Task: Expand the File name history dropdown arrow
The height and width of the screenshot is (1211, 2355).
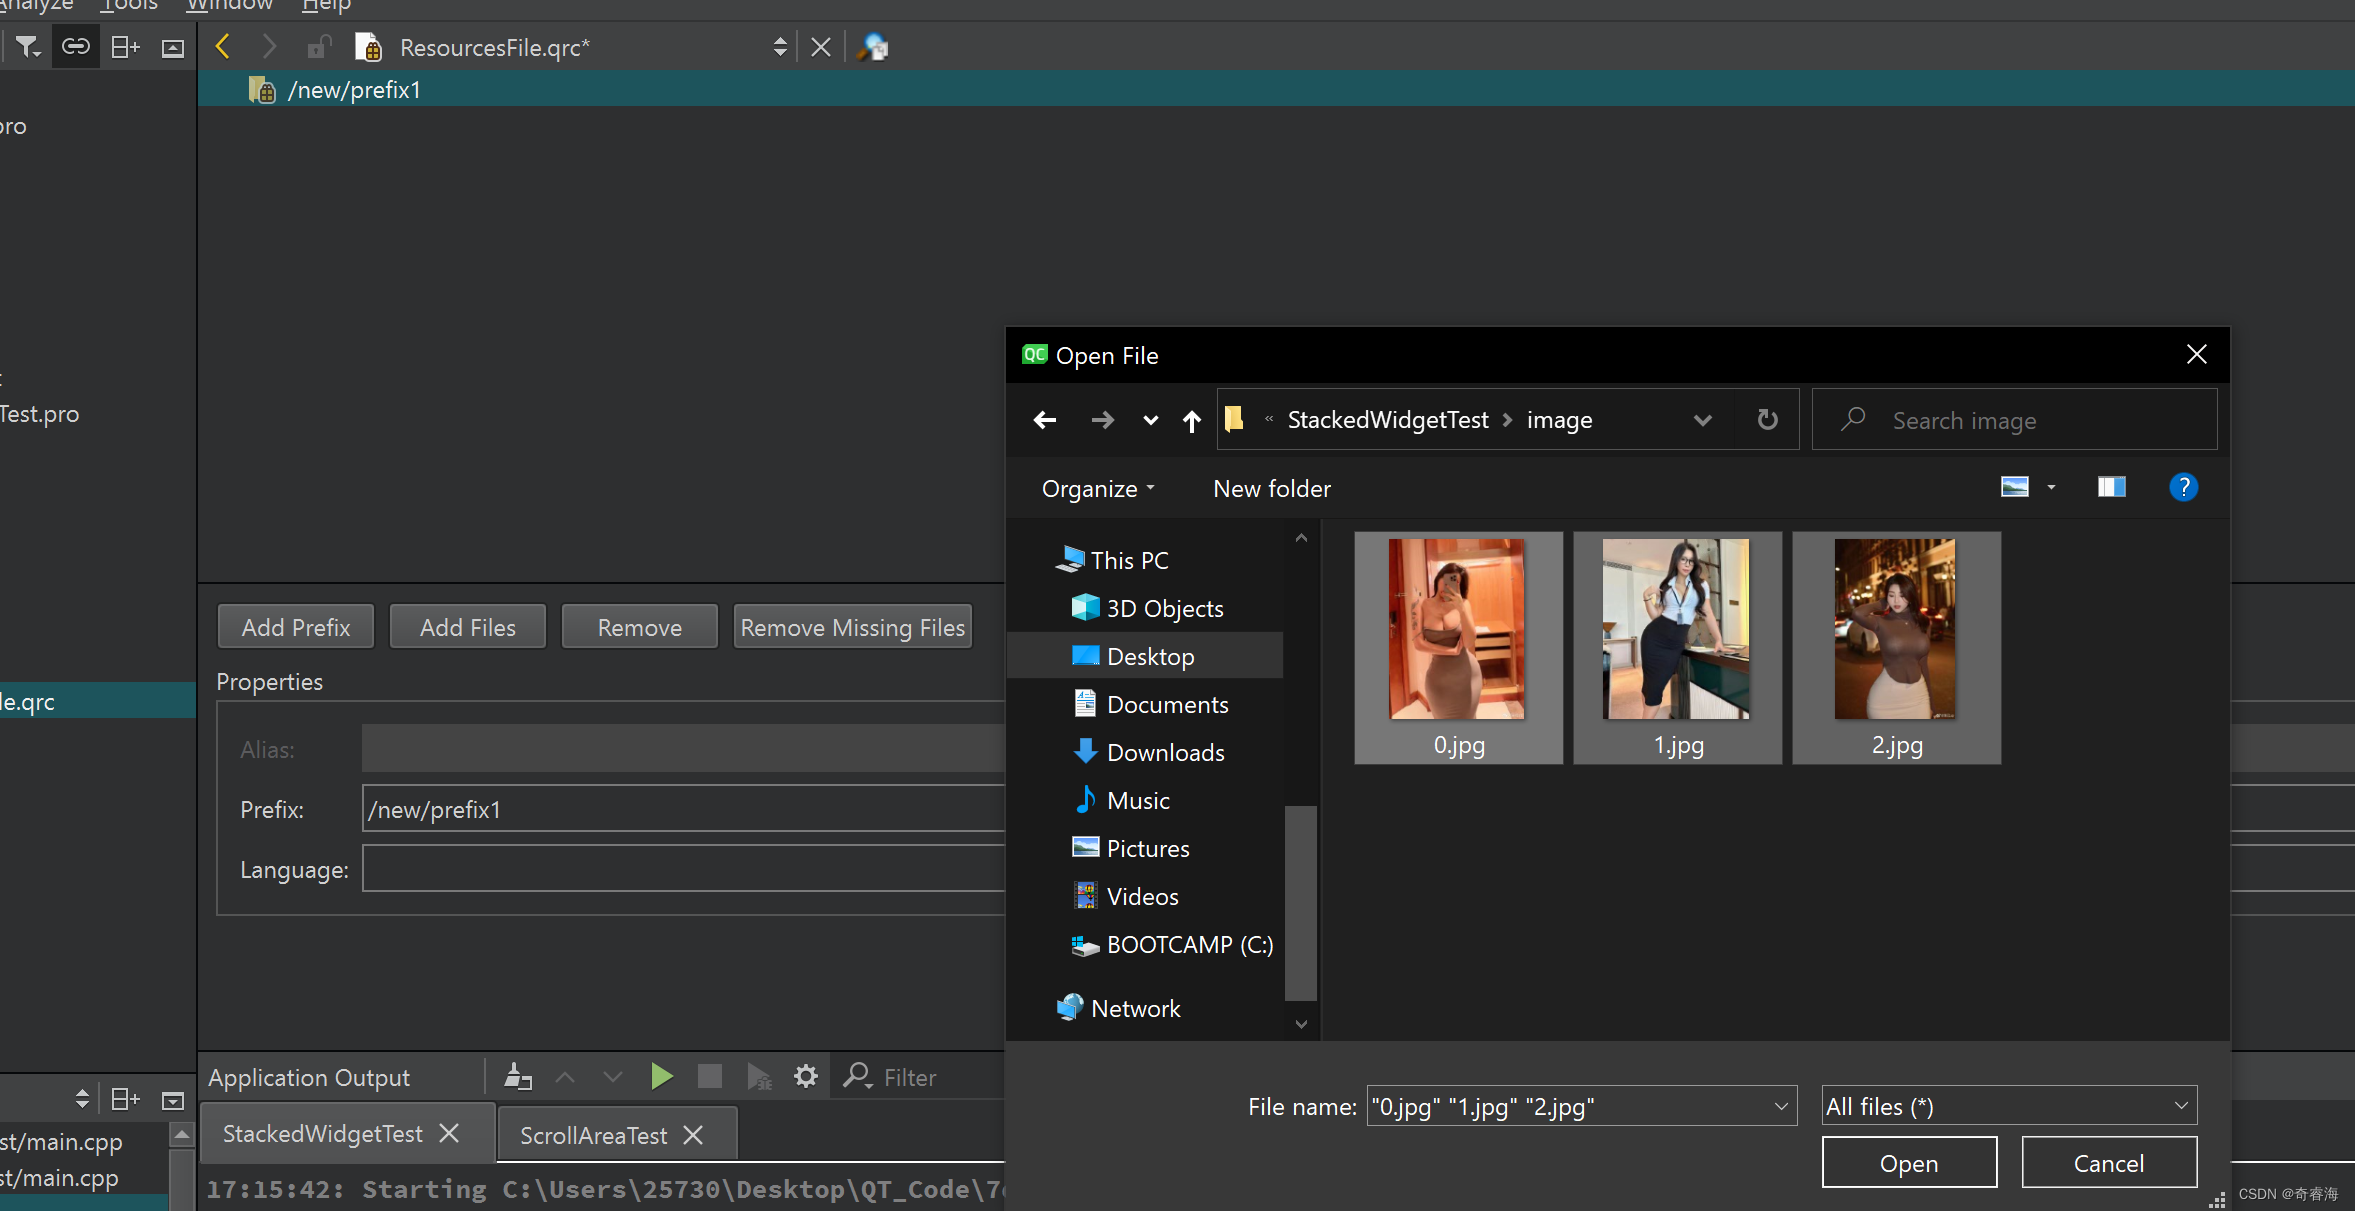Action: [x=1781, y=1106]
